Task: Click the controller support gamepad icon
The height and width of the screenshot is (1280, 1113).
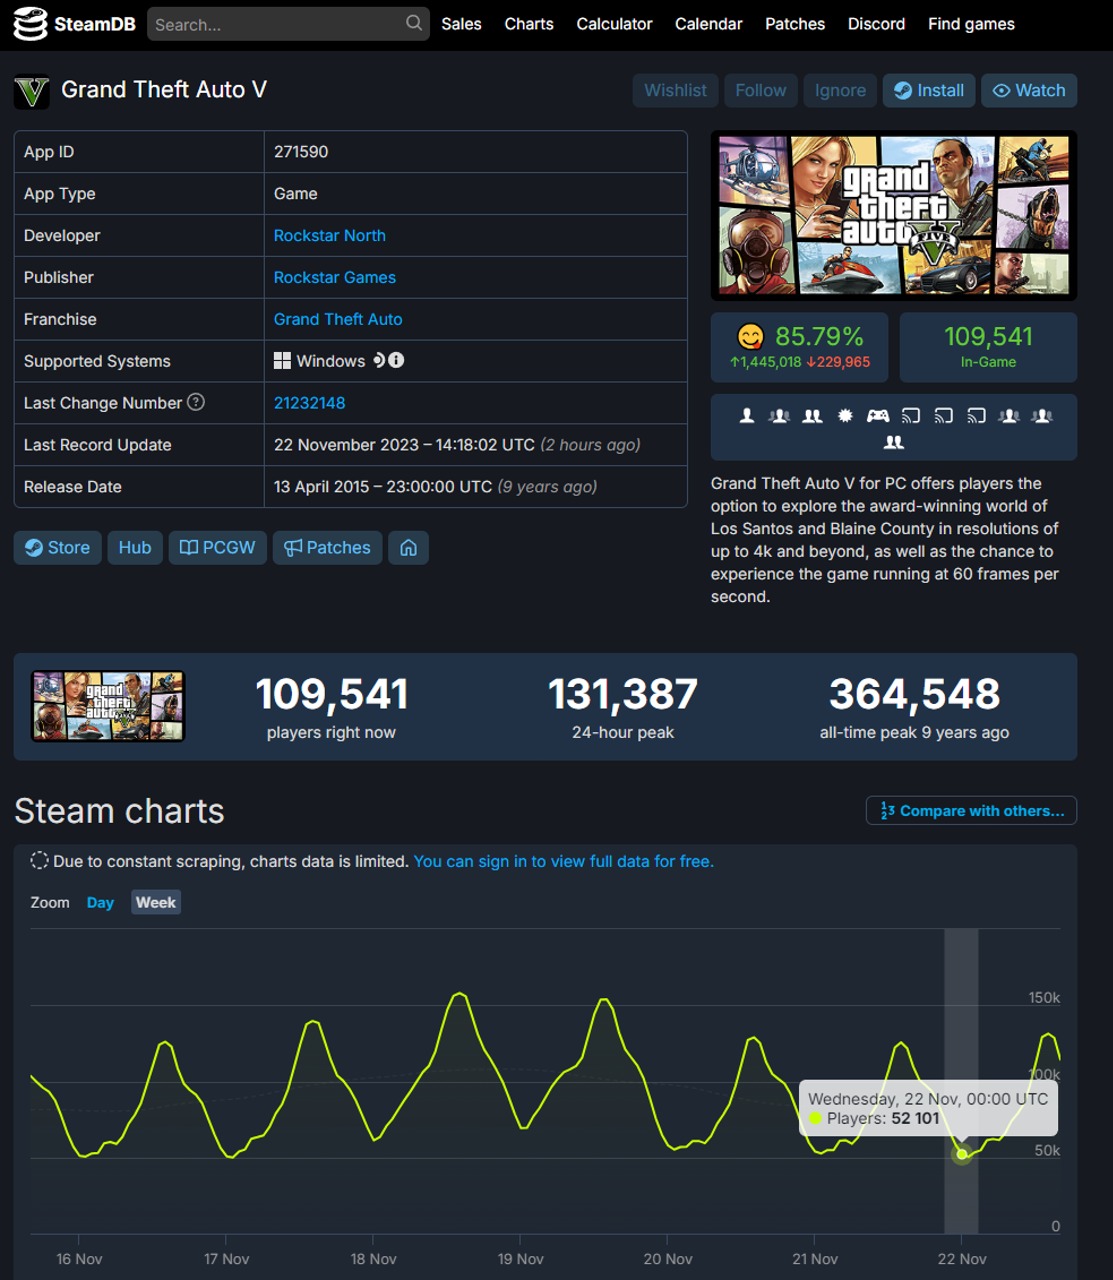Action: tap(878, 416)
